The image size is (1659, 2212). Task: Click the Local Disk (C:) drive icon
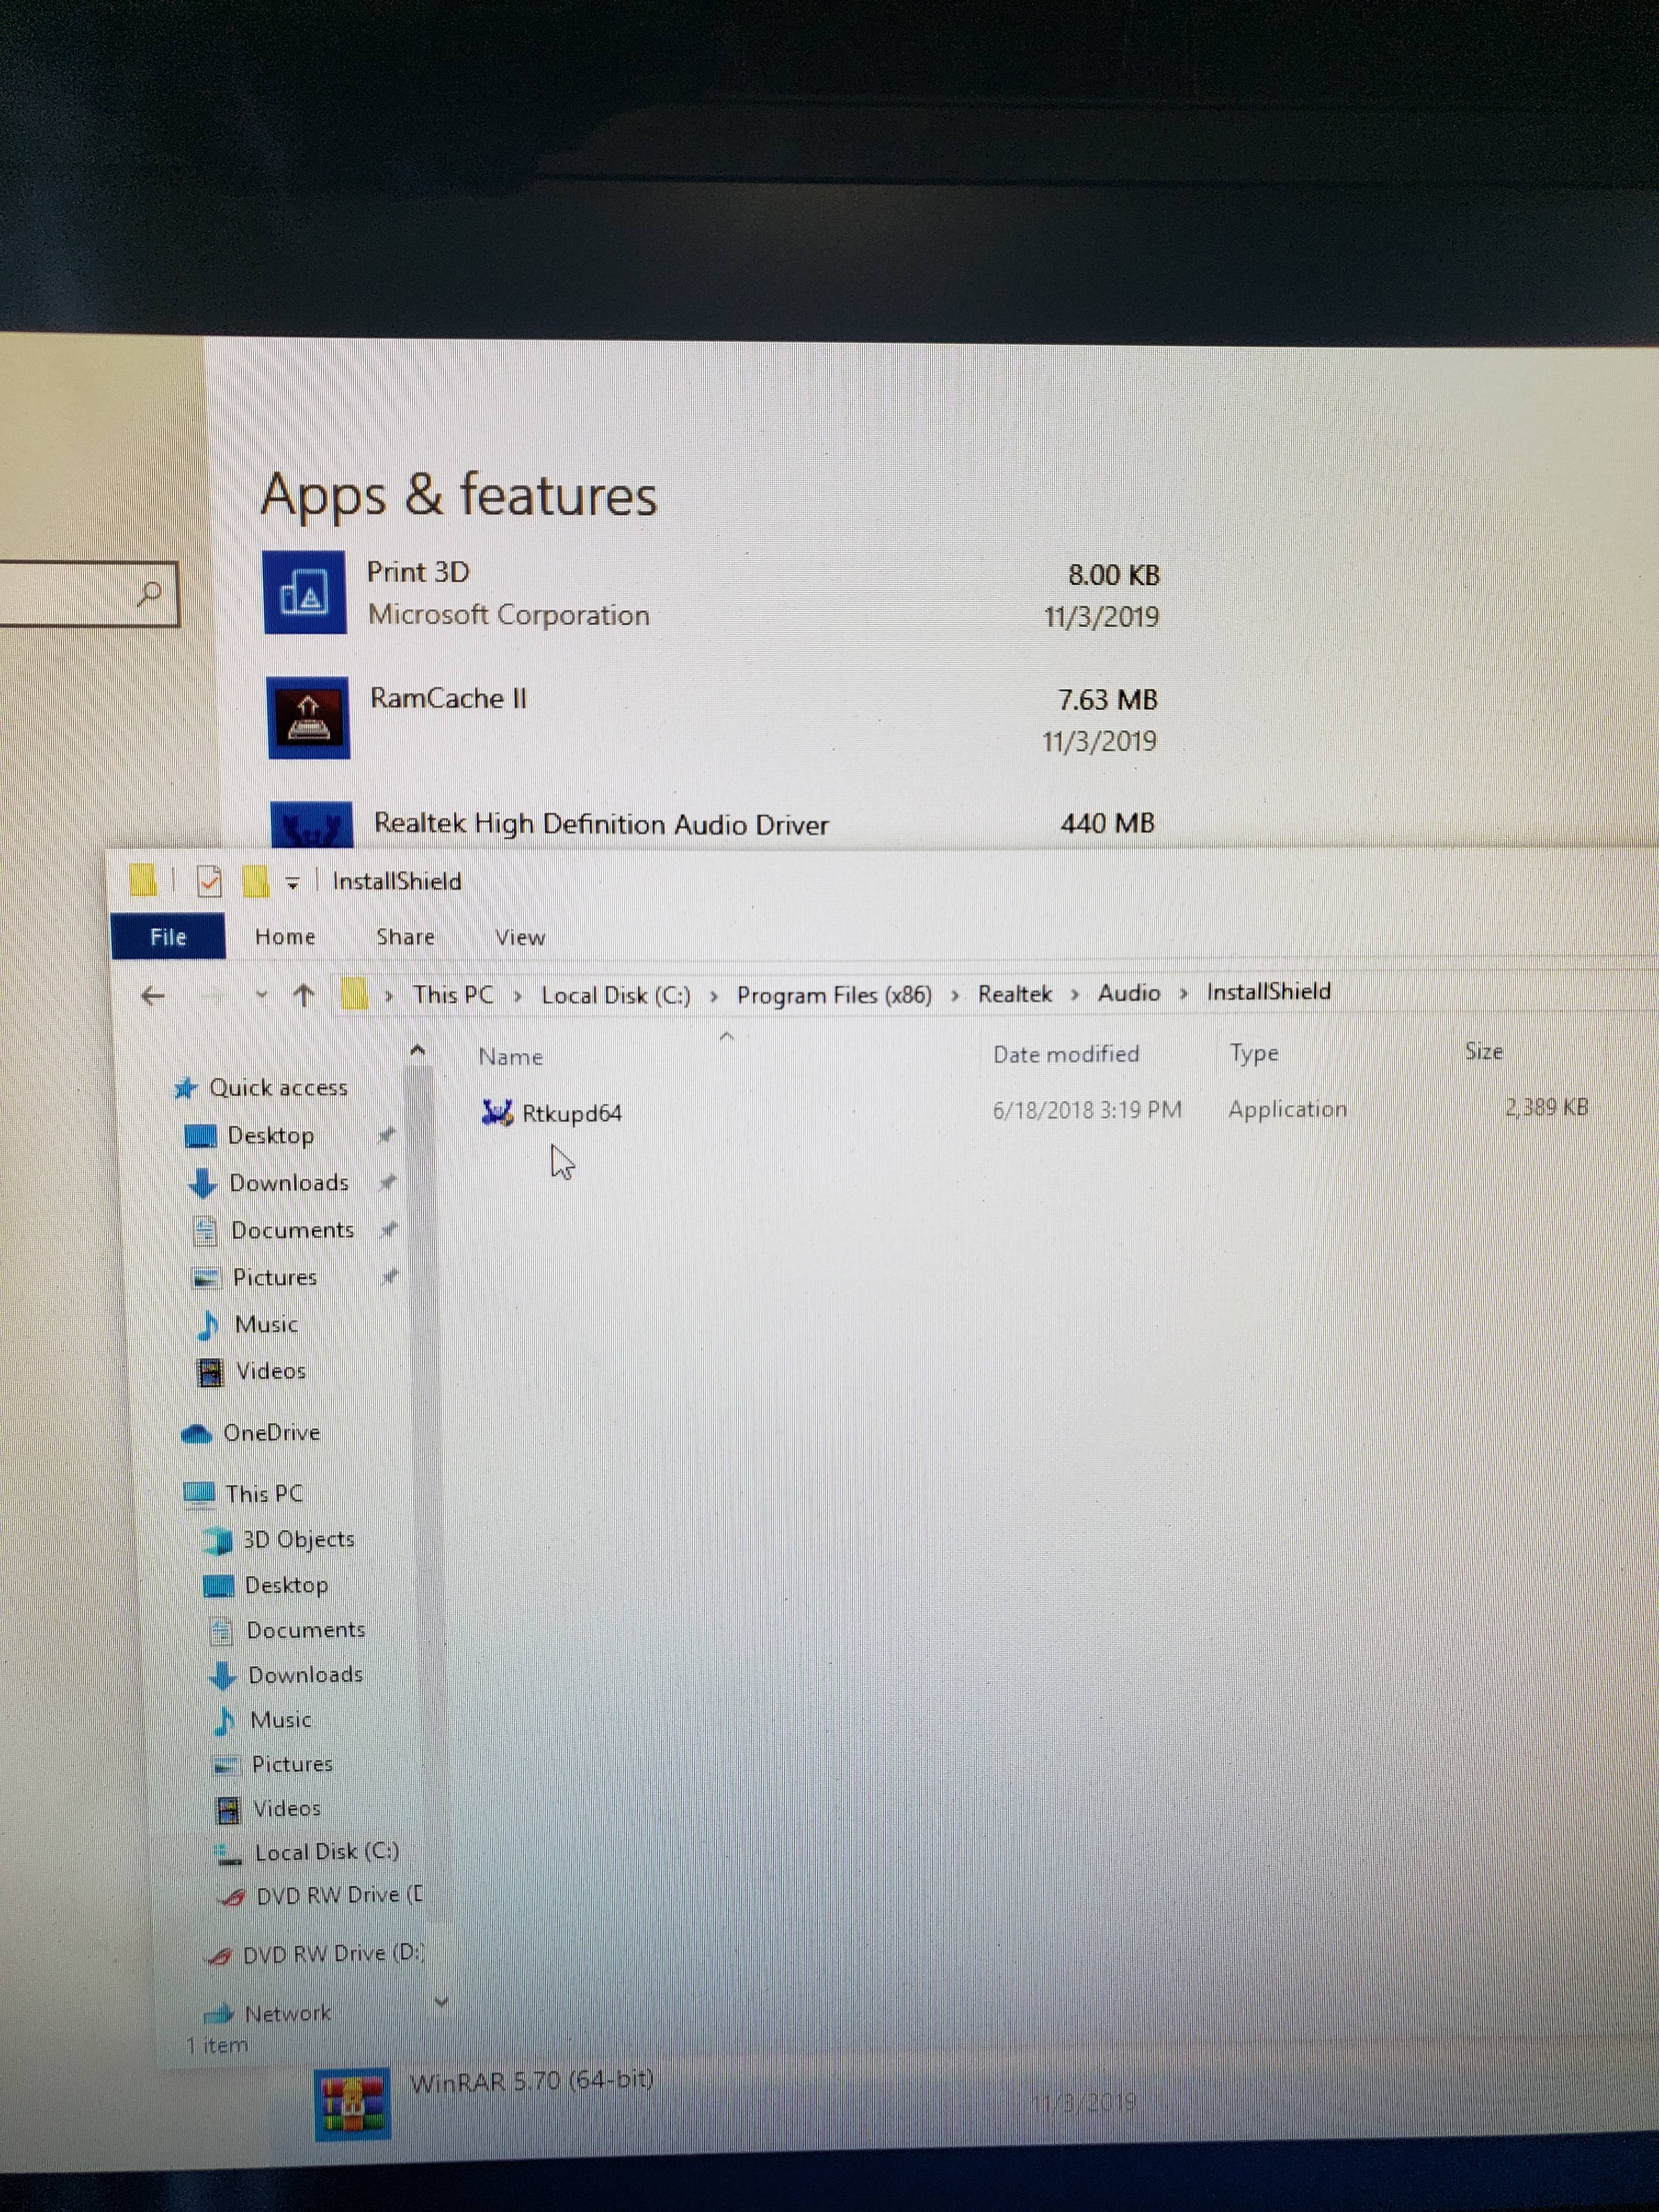(229, 1854)
